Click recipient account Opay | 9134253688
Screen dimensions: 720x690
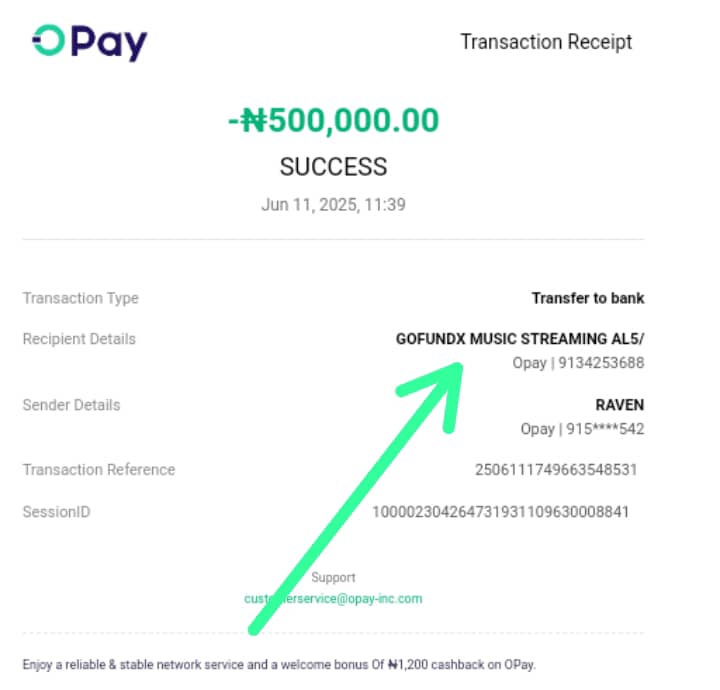[578, 363]
